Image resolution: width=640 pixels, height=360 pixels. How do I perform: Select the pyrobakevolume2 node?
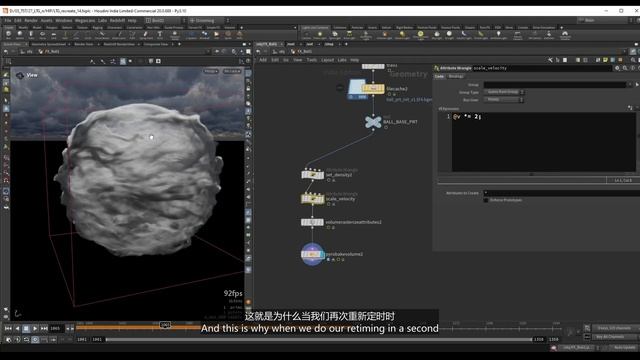click(312, 254)
